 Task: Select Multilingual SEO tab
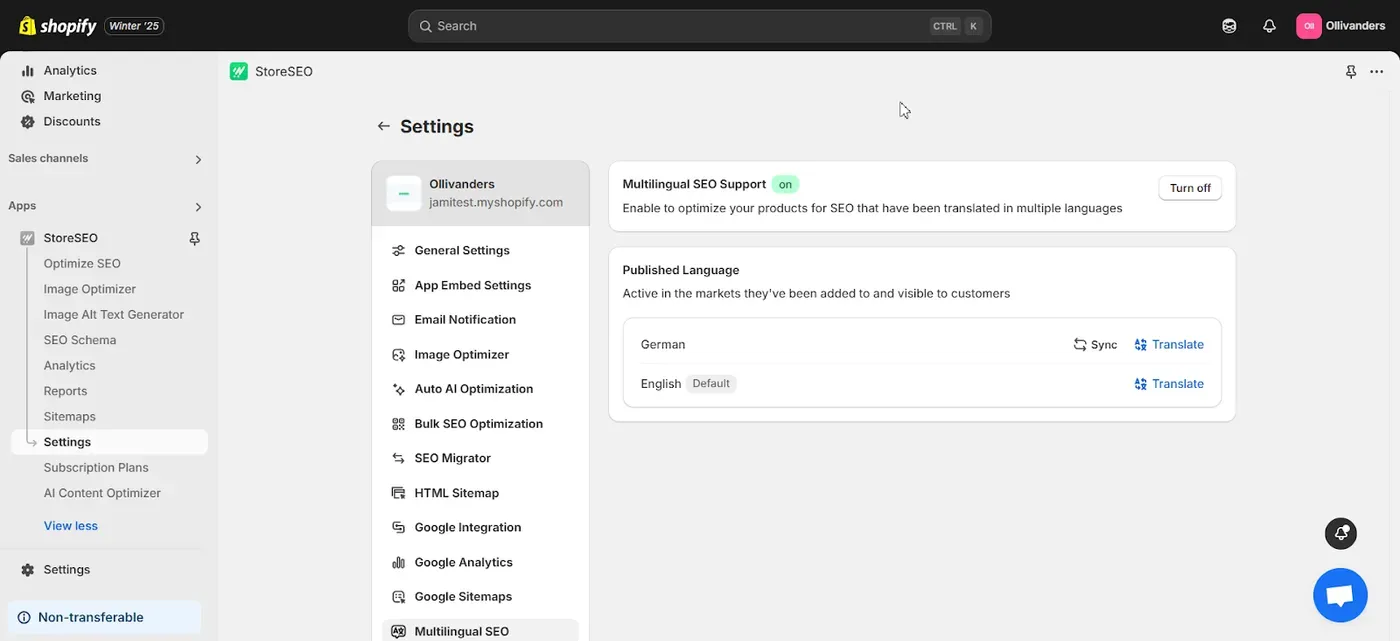480,631
